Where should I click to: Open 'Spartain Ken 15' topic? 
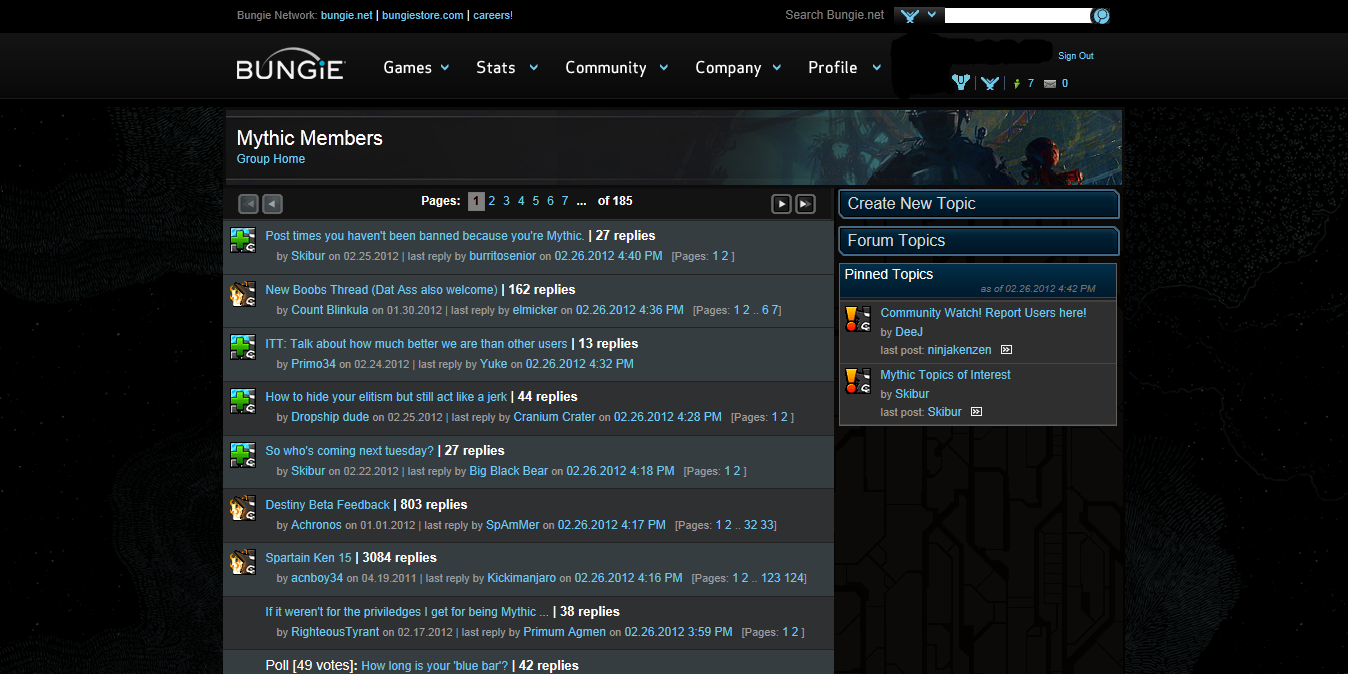pyautogui.click(x=308, y=558)
